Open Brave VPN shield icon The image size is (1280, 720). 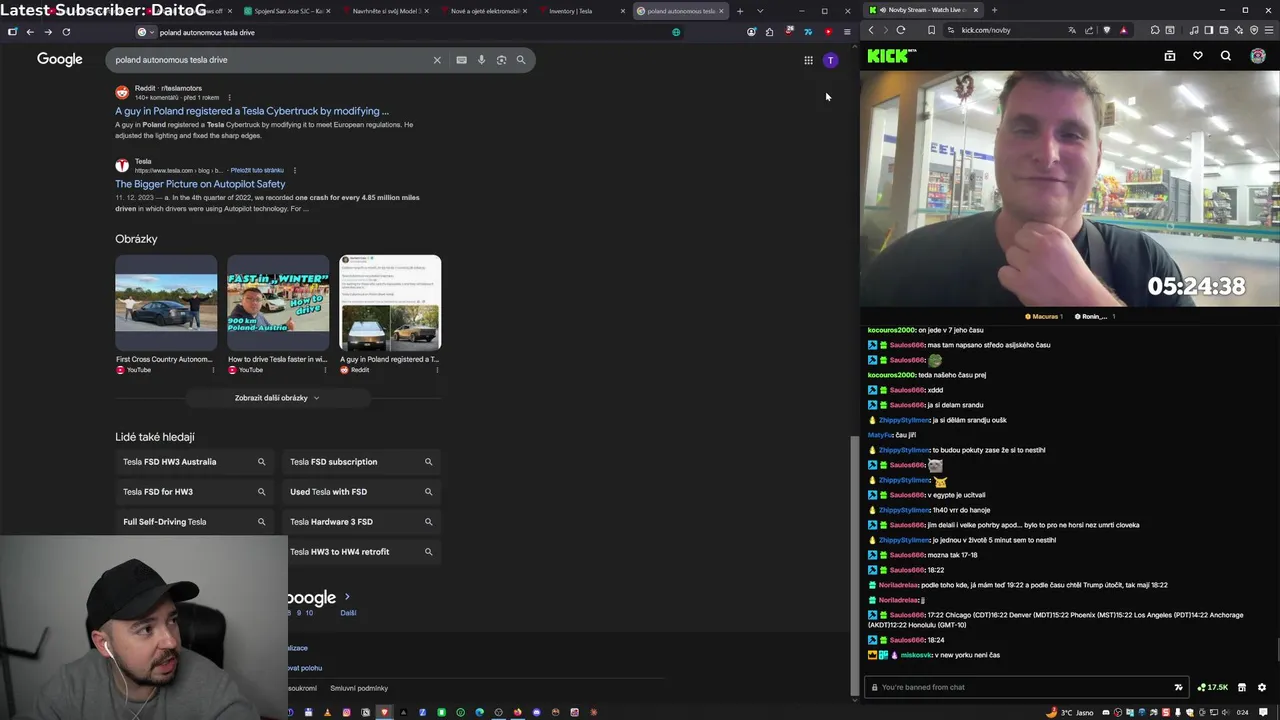point(1254,30)
